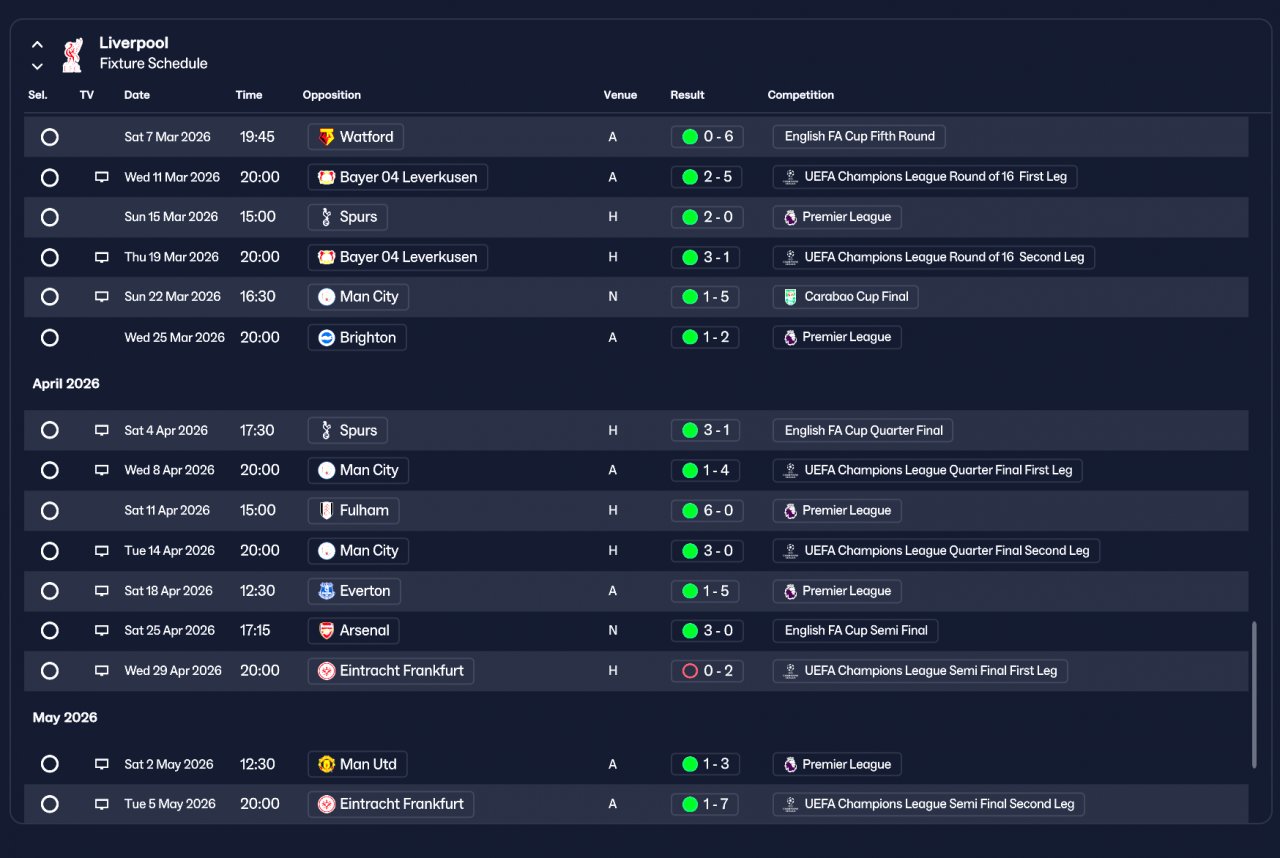Viewport: 1280px width, 858px height.
Task: Sort by the Competition column header
Action: pos(801,95)
